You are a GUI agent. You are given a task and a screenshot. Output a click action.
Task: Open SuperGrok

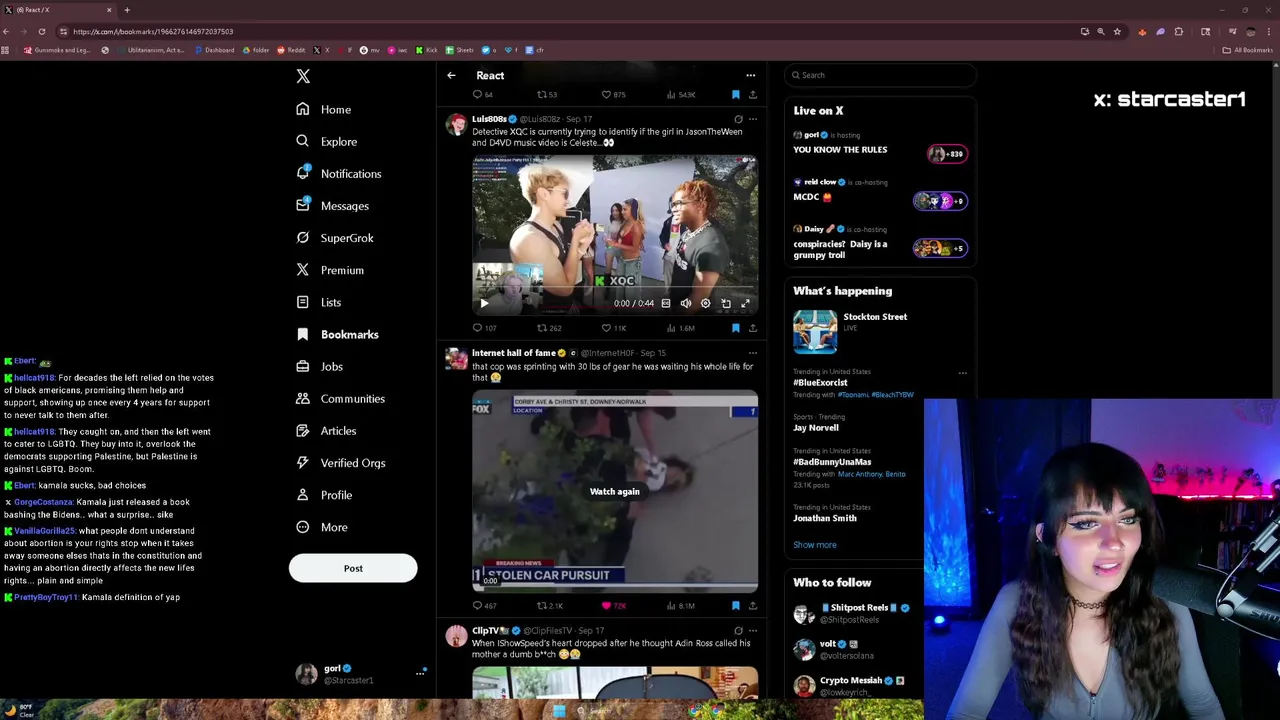[335, 237]
